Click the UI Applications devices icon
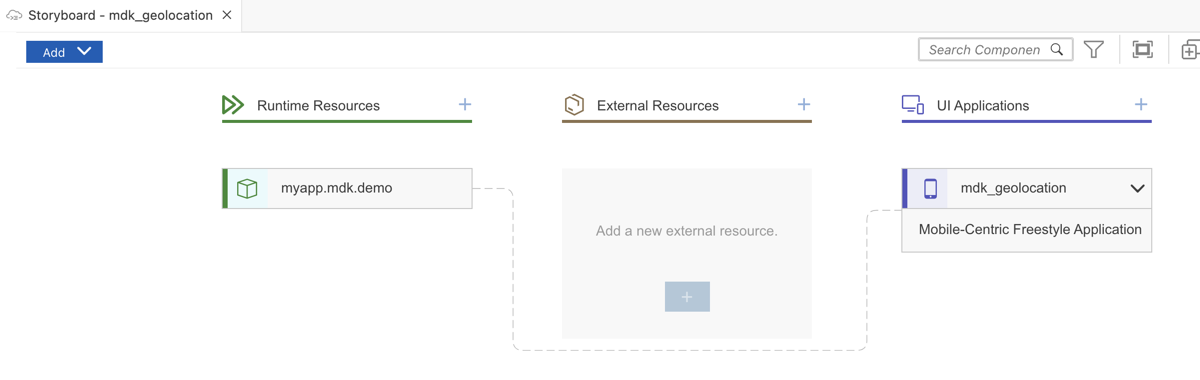The width and height of the screenshot is (1200, 380). 913,105
